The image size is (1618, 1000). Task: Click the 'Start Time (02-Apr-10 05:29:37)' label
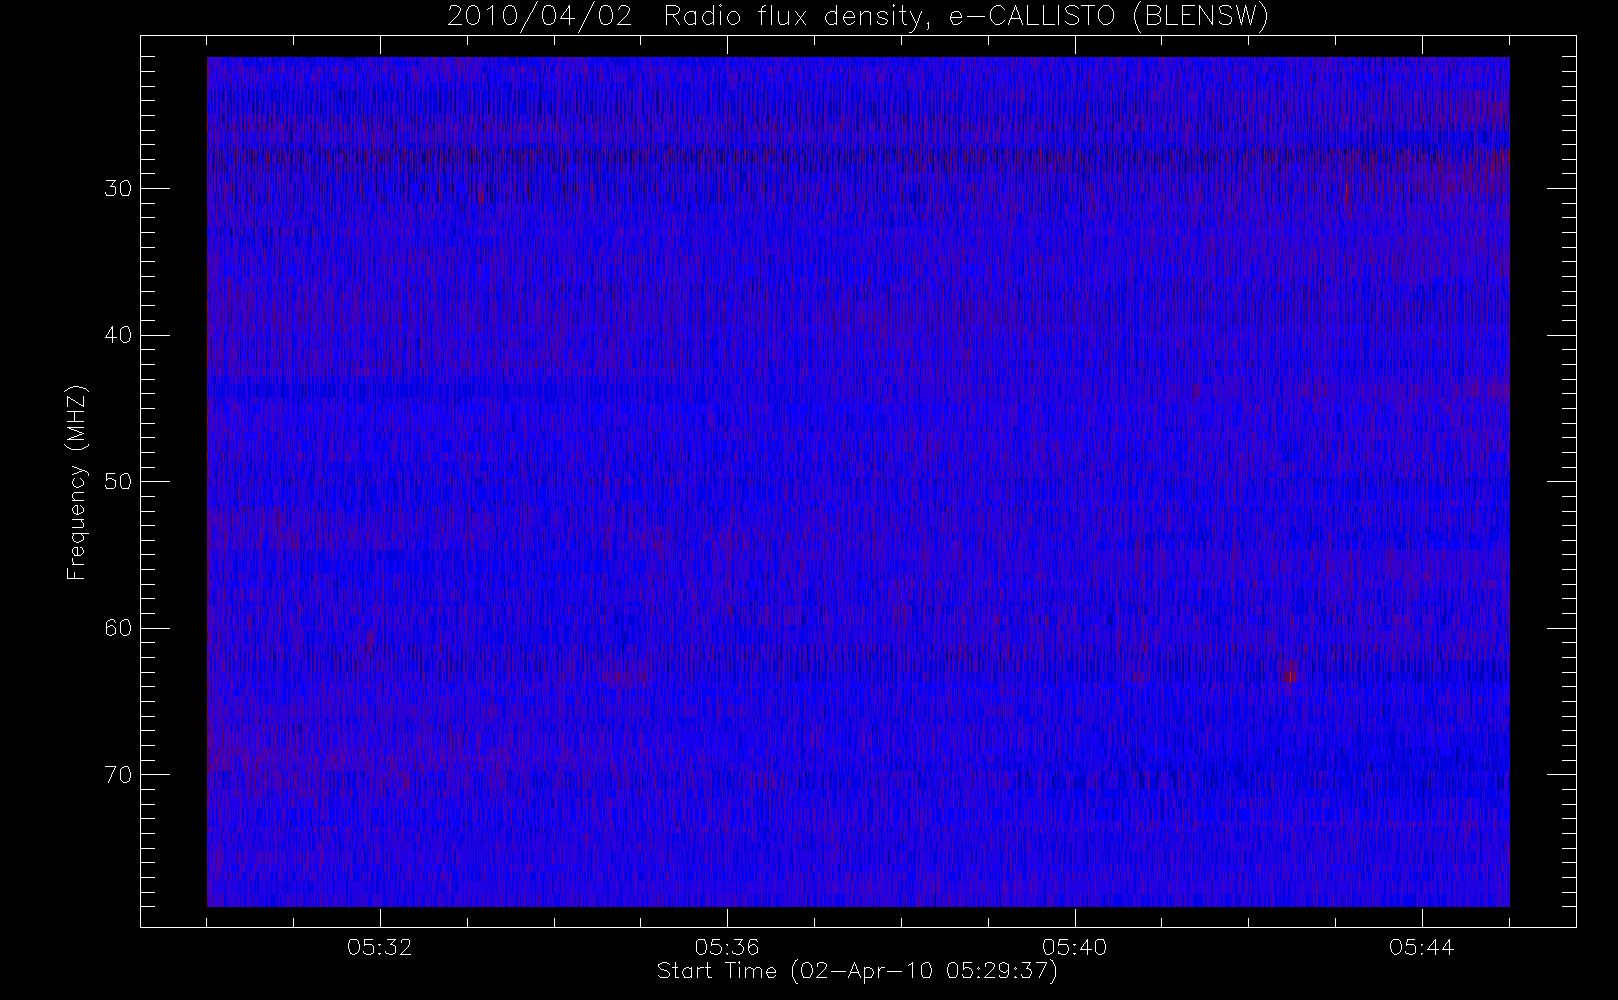click(857, 971)
